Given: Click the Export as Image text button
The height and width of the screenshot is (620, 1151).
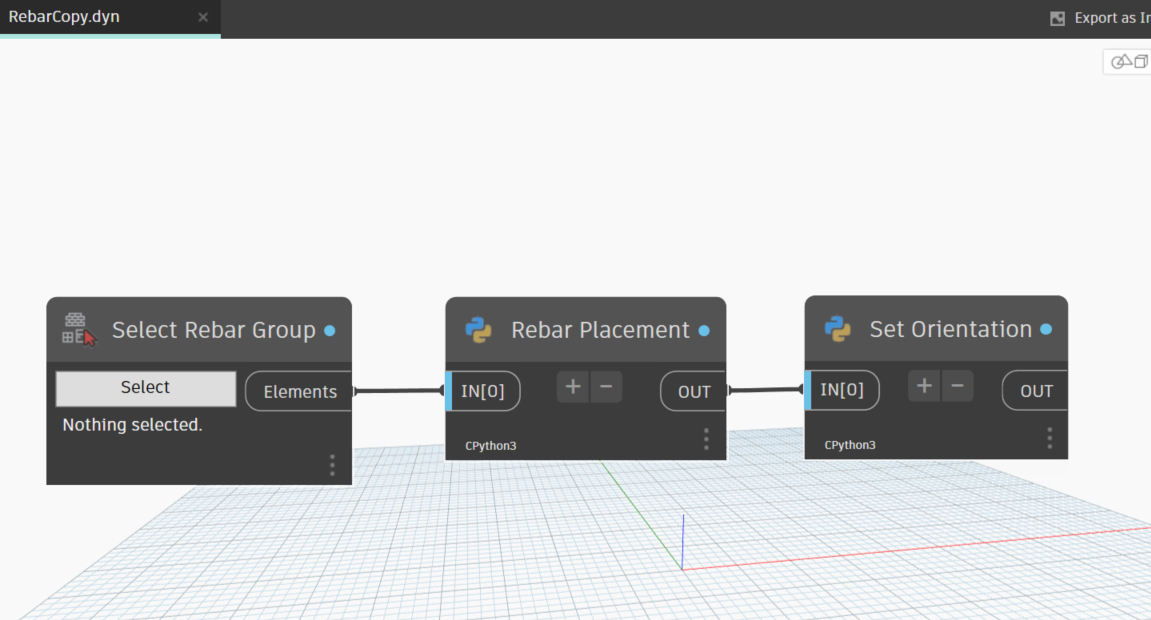Looking at the screenshot, I should click(1110, 18).
